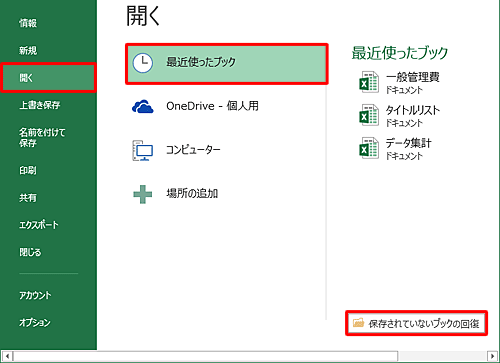Open 共有 in the sidebar

[28, 198]
